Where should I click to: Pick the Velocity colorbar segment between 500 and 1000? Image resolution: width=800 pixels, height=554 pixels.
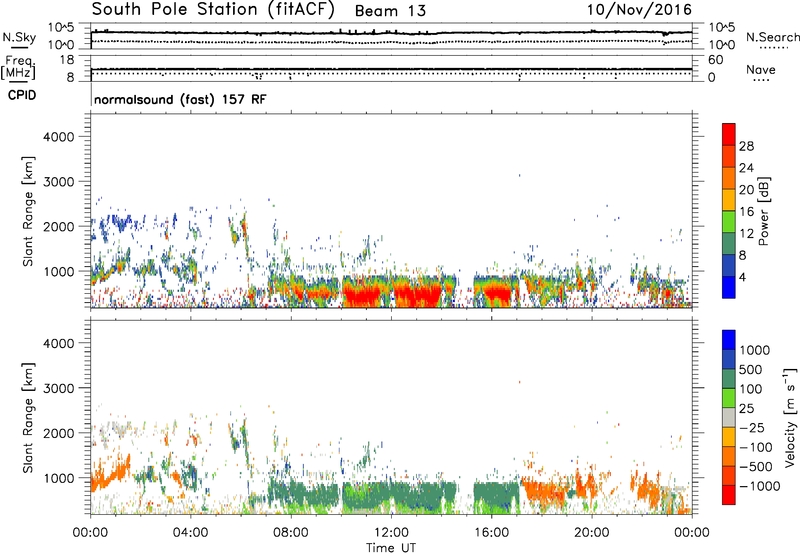729,360
